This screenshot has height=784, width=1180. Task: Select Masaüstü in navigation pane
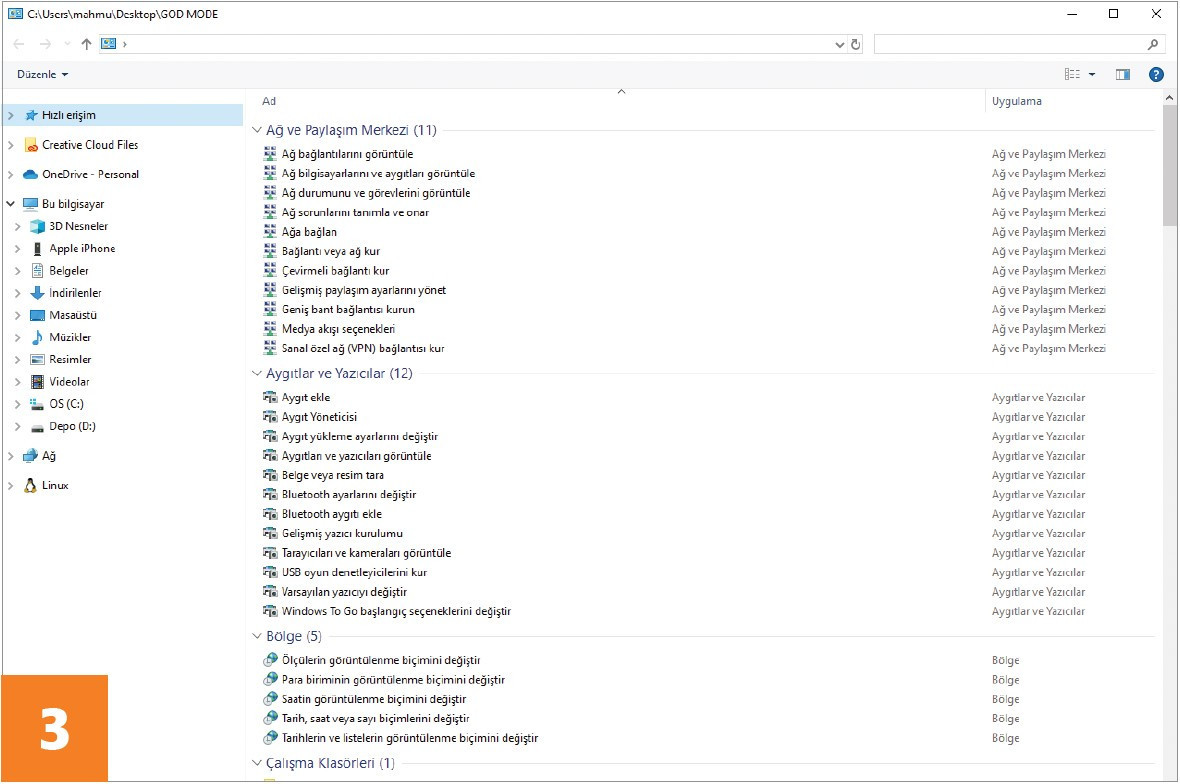(73, 315)
